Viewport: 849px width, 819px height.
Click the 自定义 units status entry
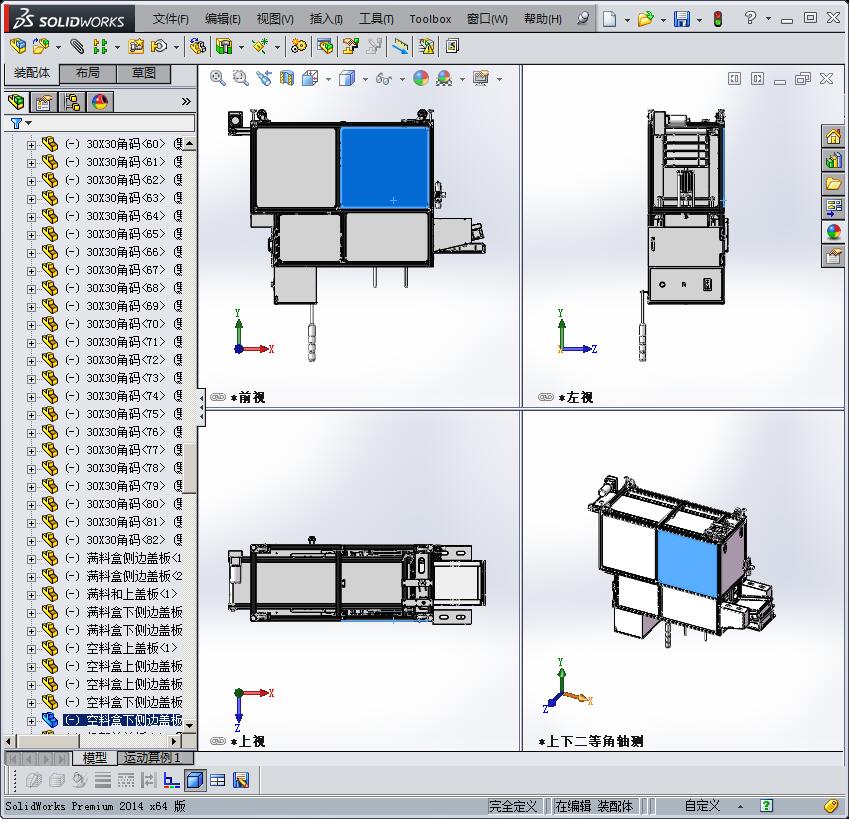pos(702,805)
